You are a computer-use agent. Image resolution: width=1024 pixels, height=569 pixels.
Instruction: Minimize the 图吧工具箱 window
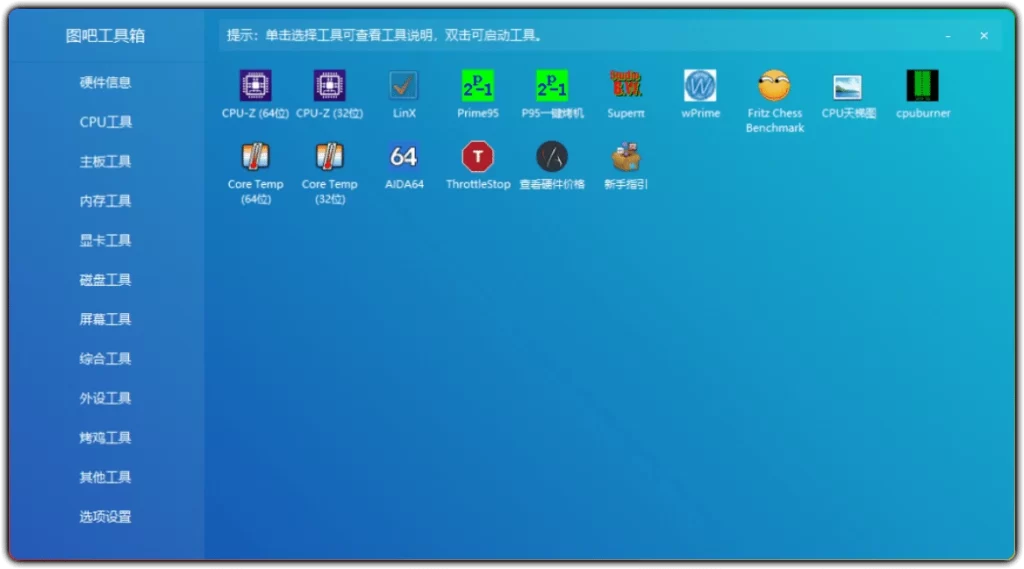click(x=948, y=36)
